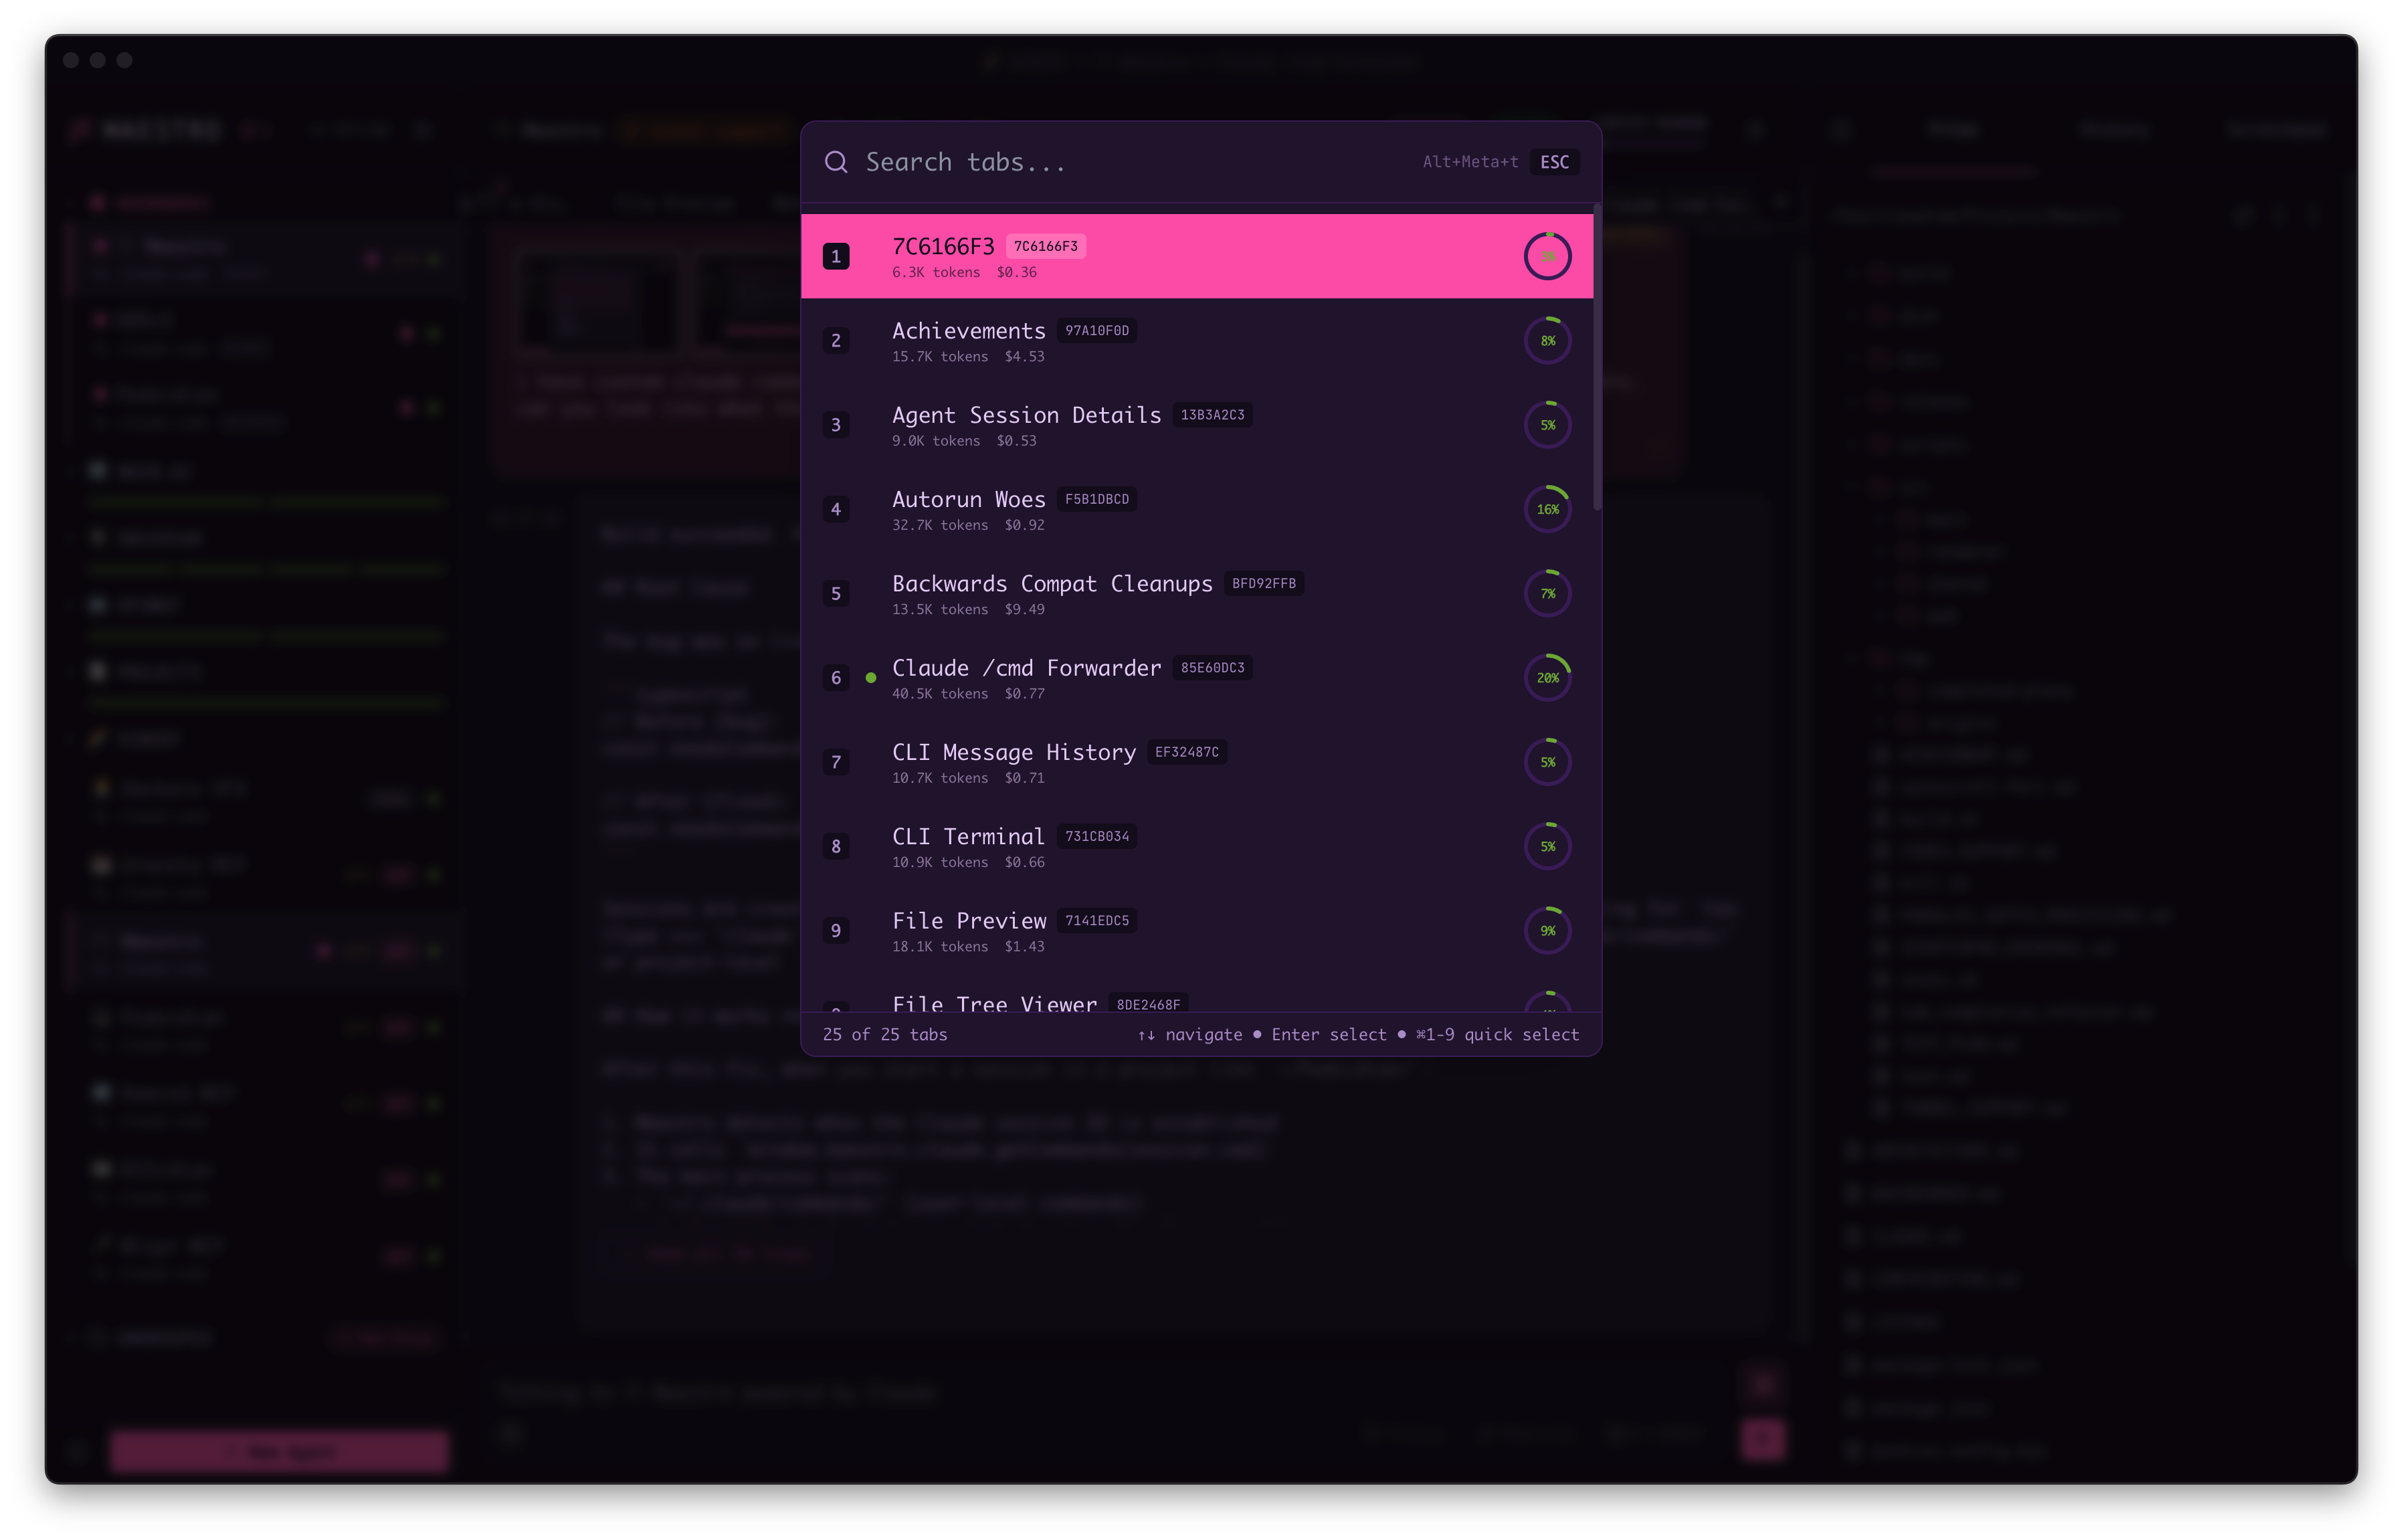Click the F5B1DBCD hash badge on Autorun Woes
This screenshot has height=1540, width=2403.
pos(1097,499)
